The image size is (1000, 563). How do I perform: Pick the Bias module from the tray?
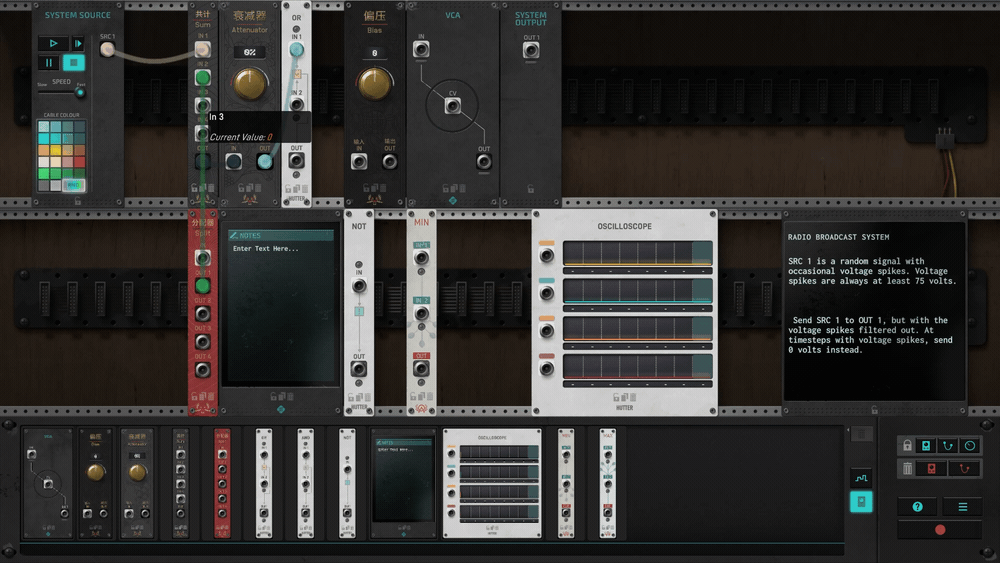coord(96,483)
